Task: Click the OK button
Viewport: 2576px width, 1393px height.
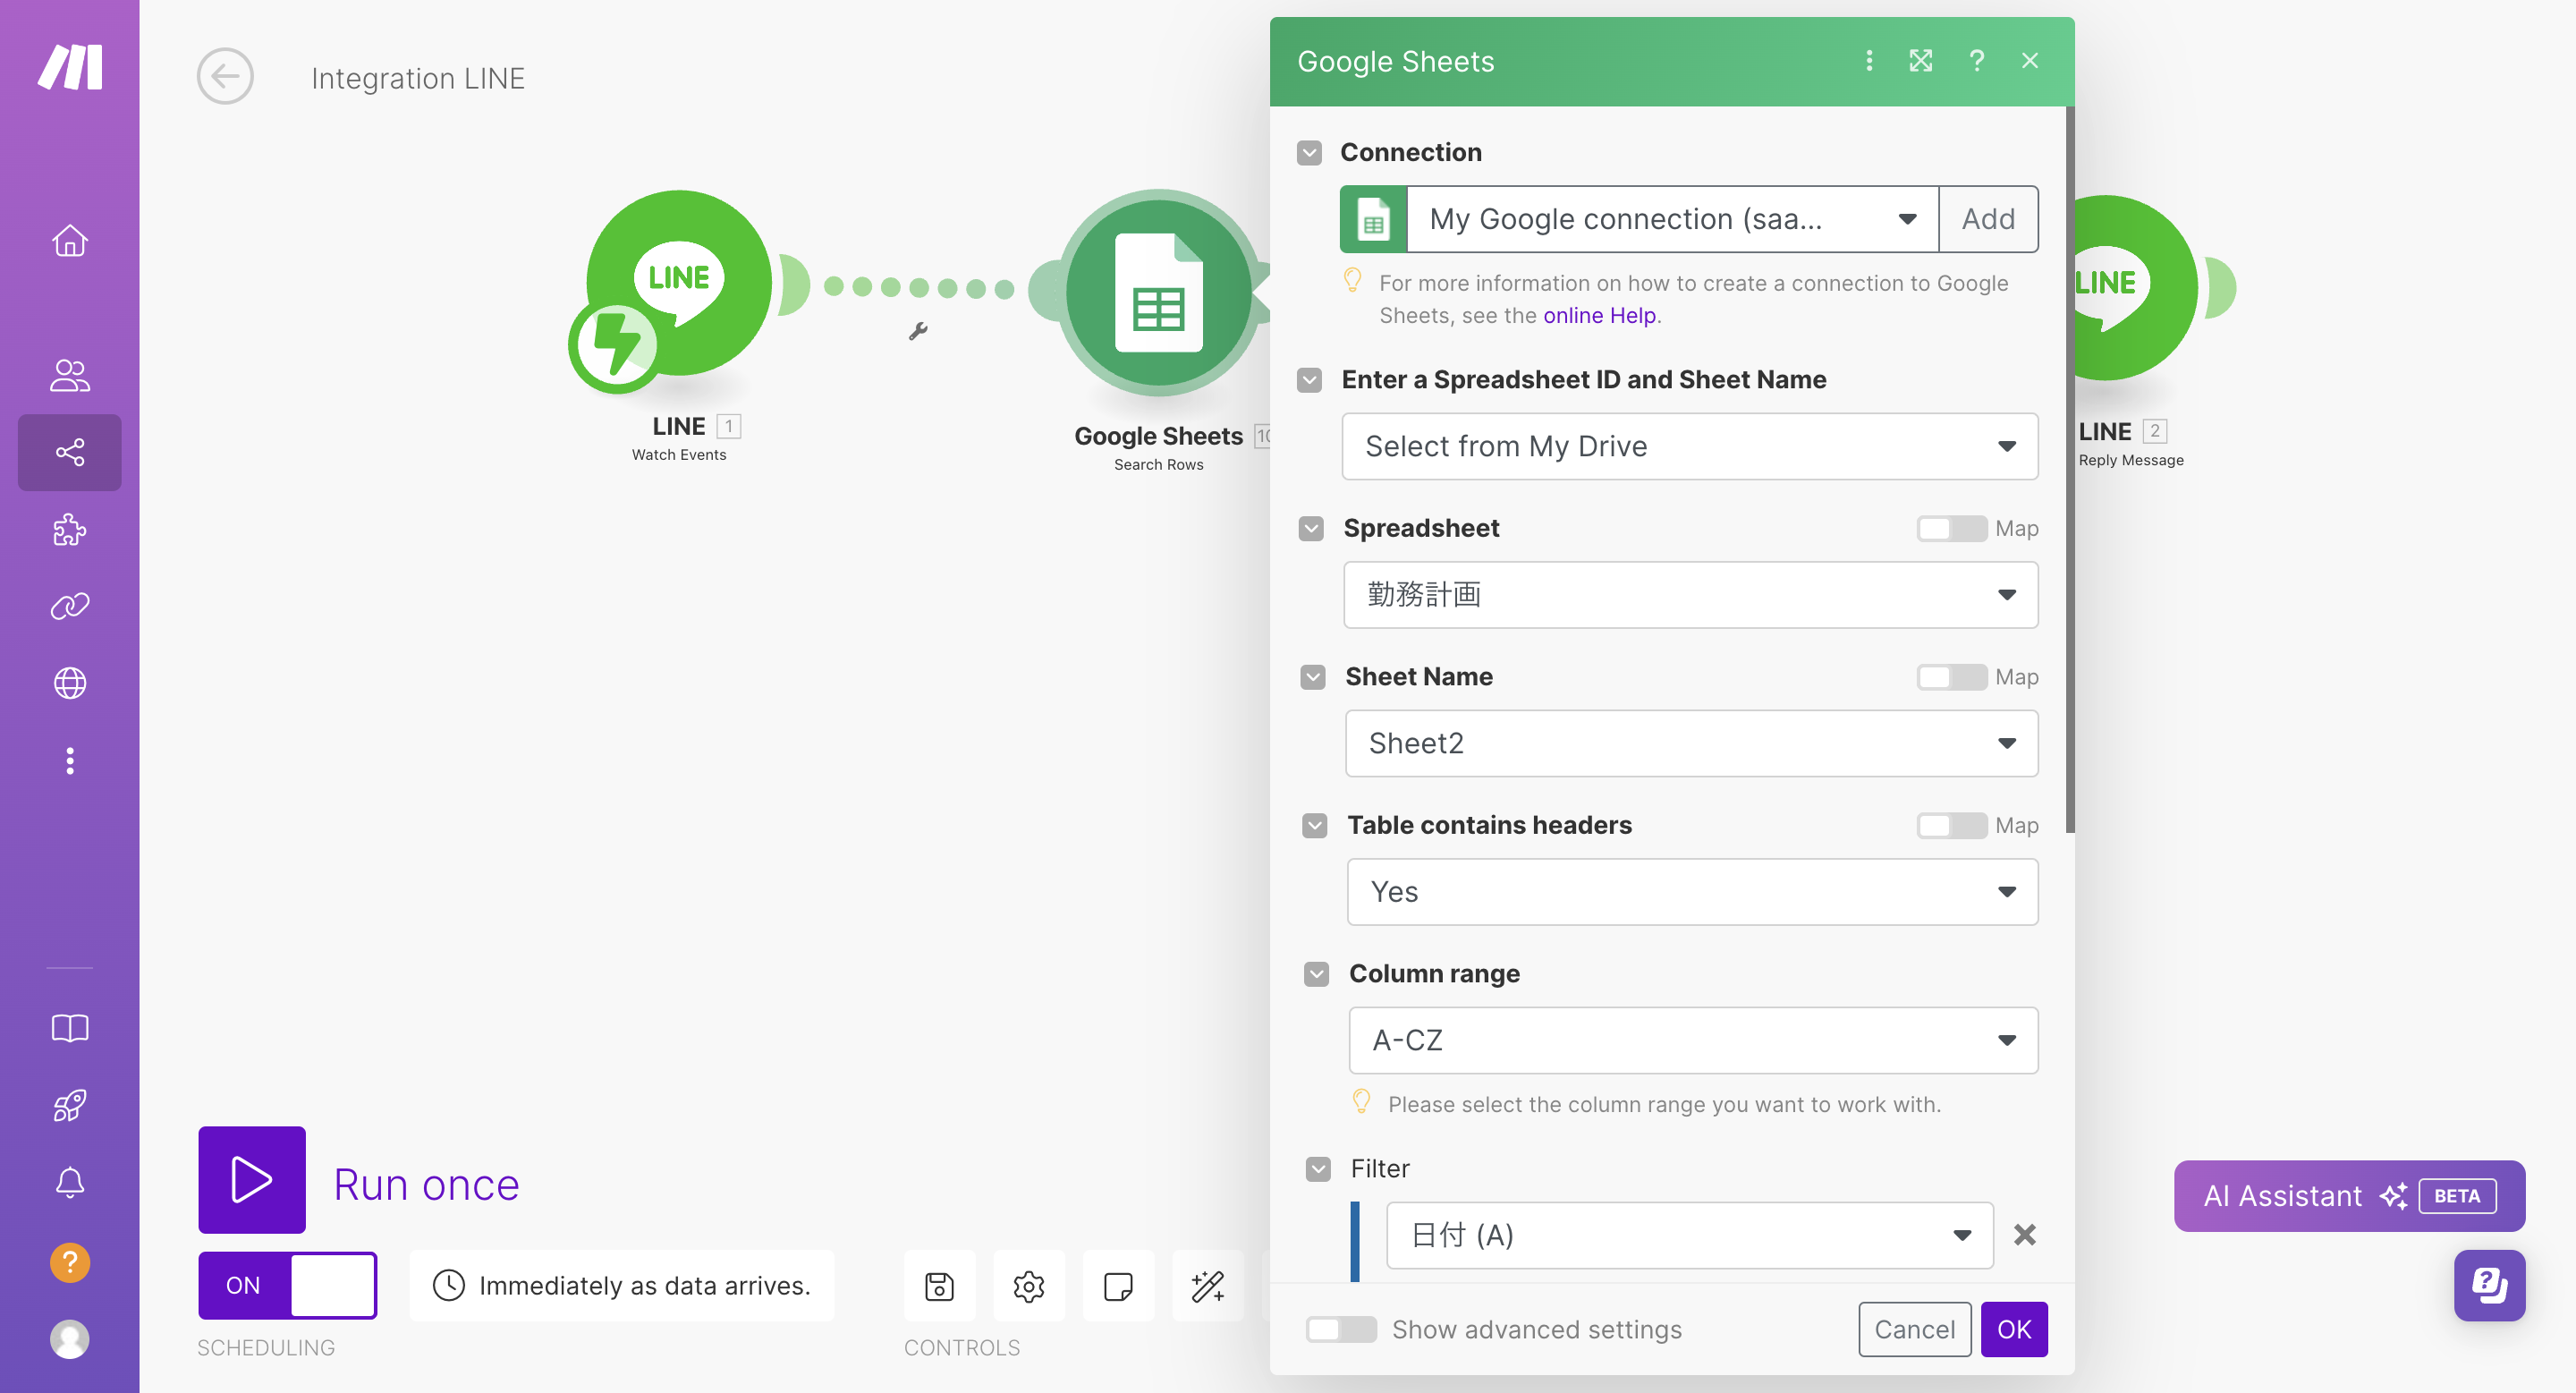Action: pos(2013,1329)
